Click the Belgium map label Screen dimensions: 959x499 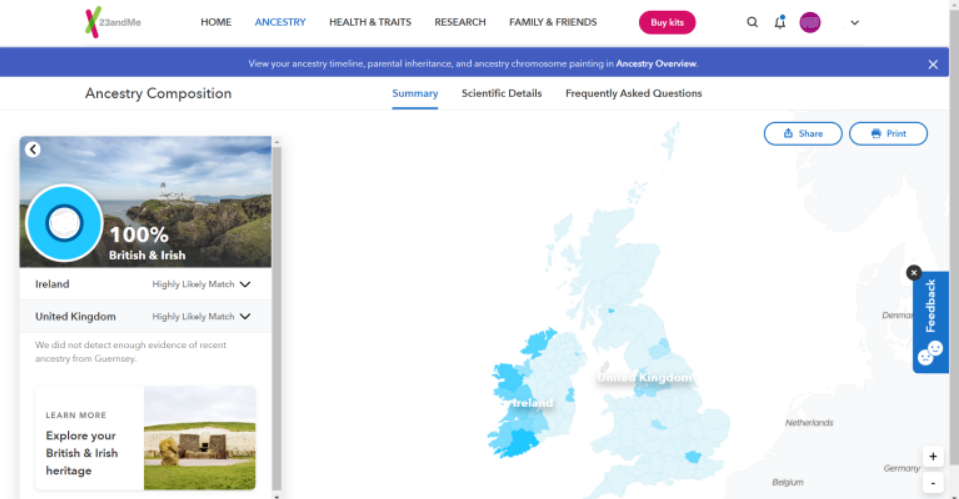coord(788,482)
